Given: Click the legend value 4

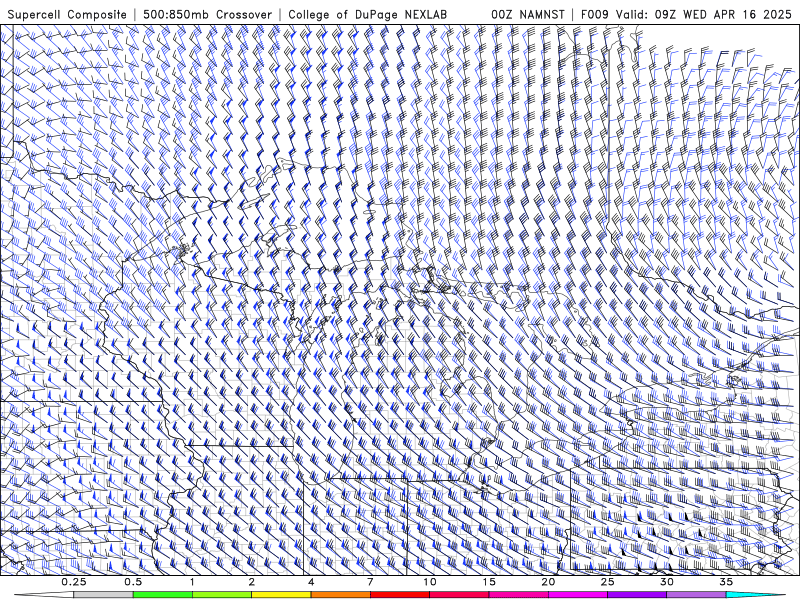Looking at the screenshot, I should pos(311,582).
